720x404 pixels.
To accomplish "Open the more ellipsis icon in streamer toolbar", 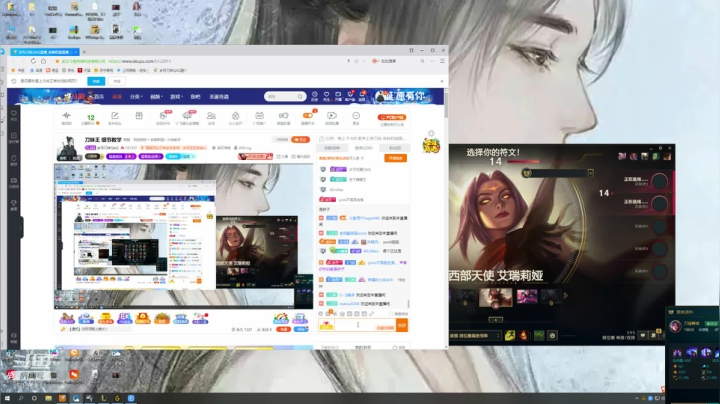I will (356, 117).
